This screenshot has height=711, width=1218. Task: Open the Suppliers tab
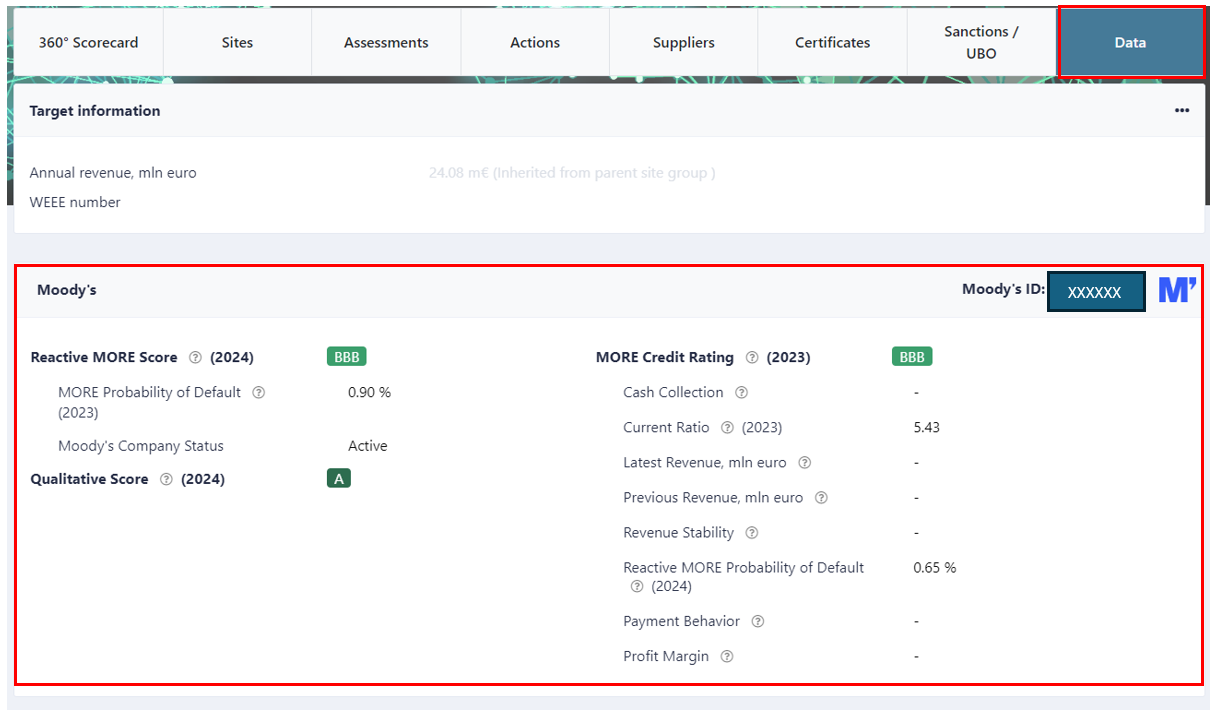click(684, 42)
